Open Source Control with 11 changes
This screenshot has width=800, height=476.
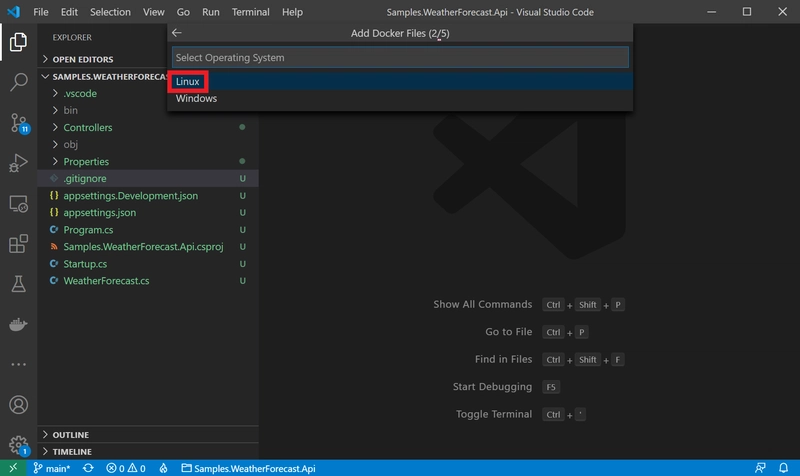pyautogui.click(x=19, y=123)
